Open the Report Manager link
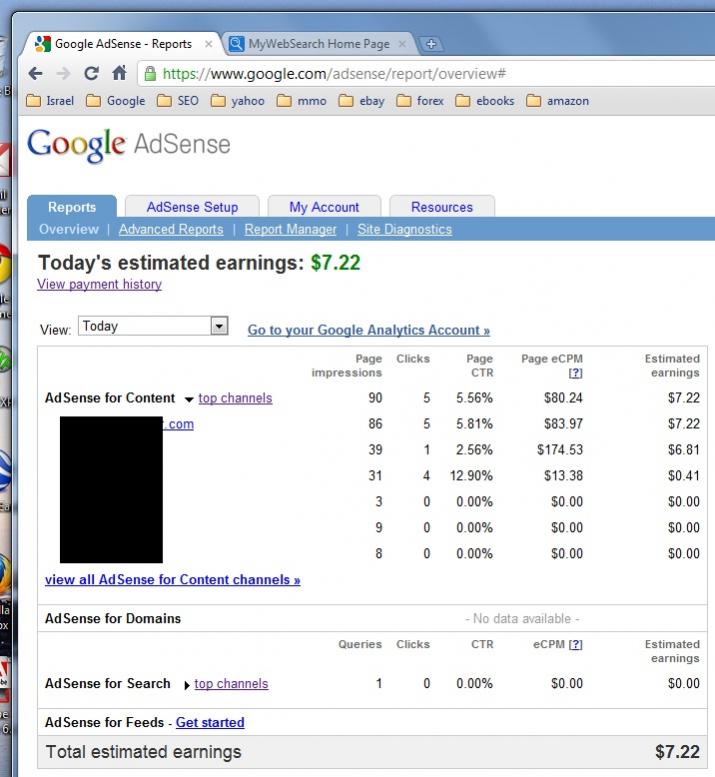The image size is (715, 777). (290, 229)
